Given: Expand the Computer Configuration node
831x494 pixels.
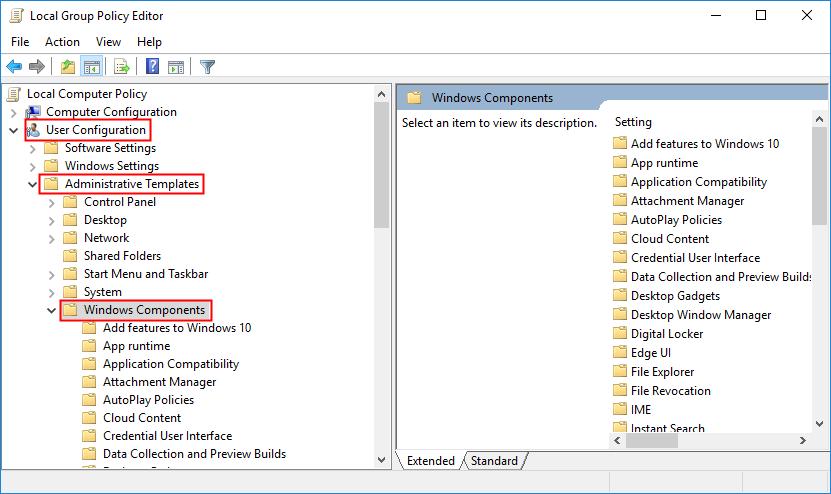Looking at the screenshot, I should pyautogui.click(x=14, y=112).
